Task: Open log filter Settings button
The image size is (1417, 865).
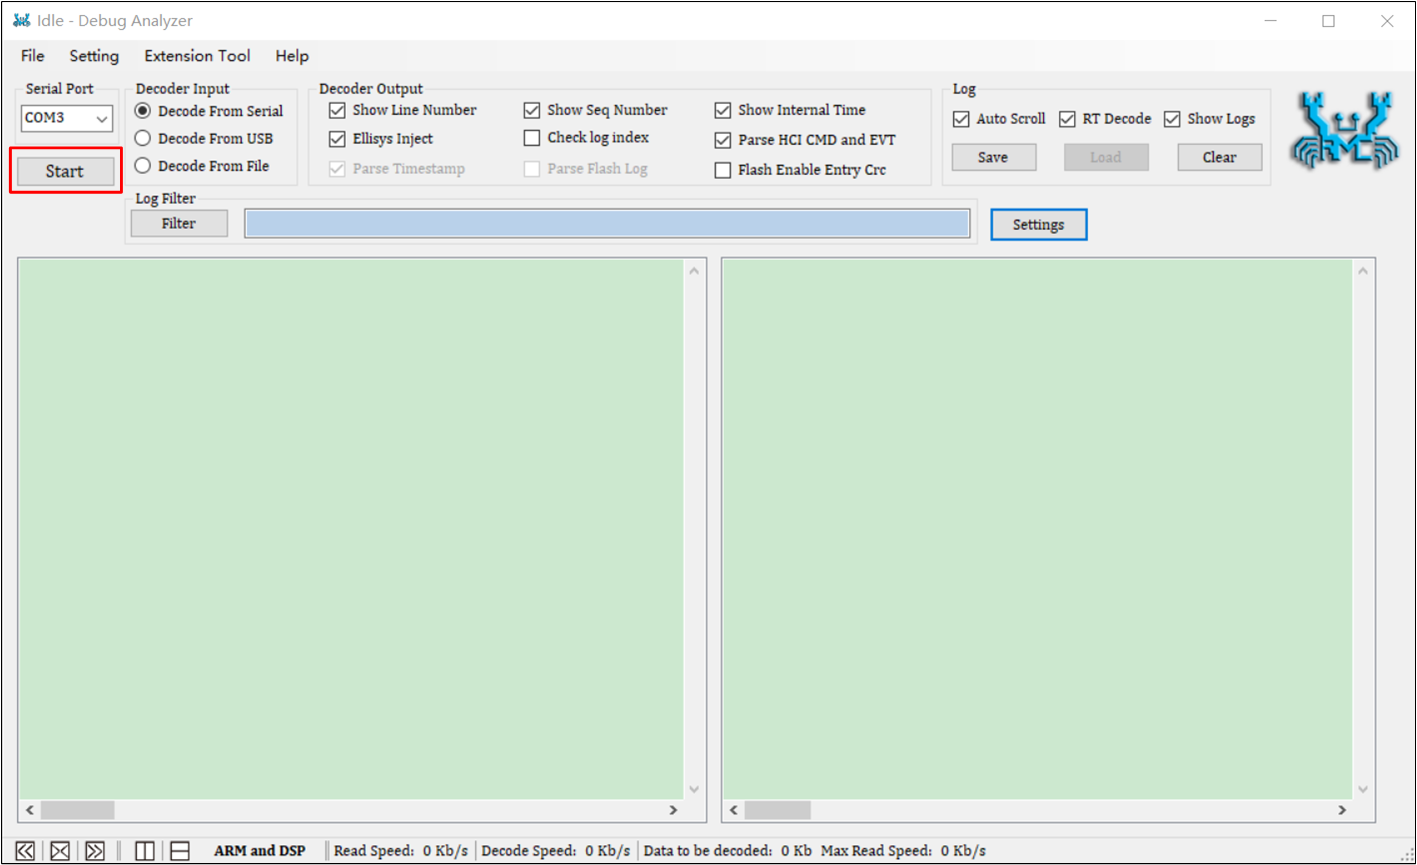Action: click(1038, 225)
